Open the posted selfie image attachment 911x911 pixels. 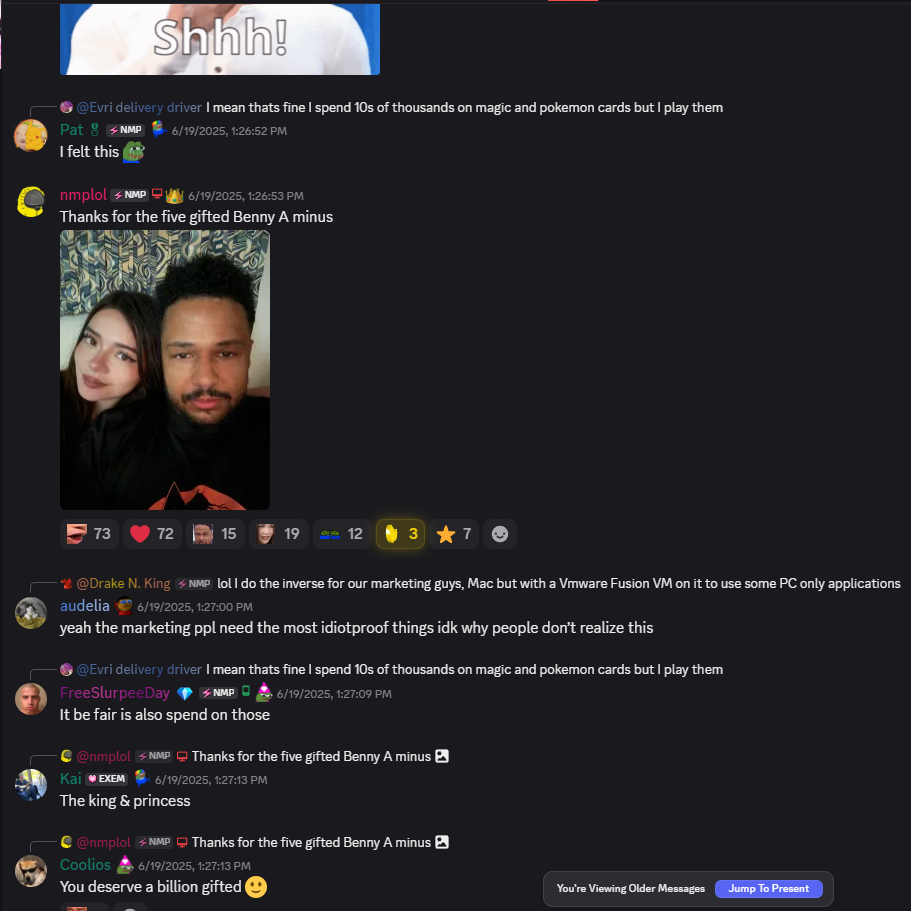[x=165, y=370]
